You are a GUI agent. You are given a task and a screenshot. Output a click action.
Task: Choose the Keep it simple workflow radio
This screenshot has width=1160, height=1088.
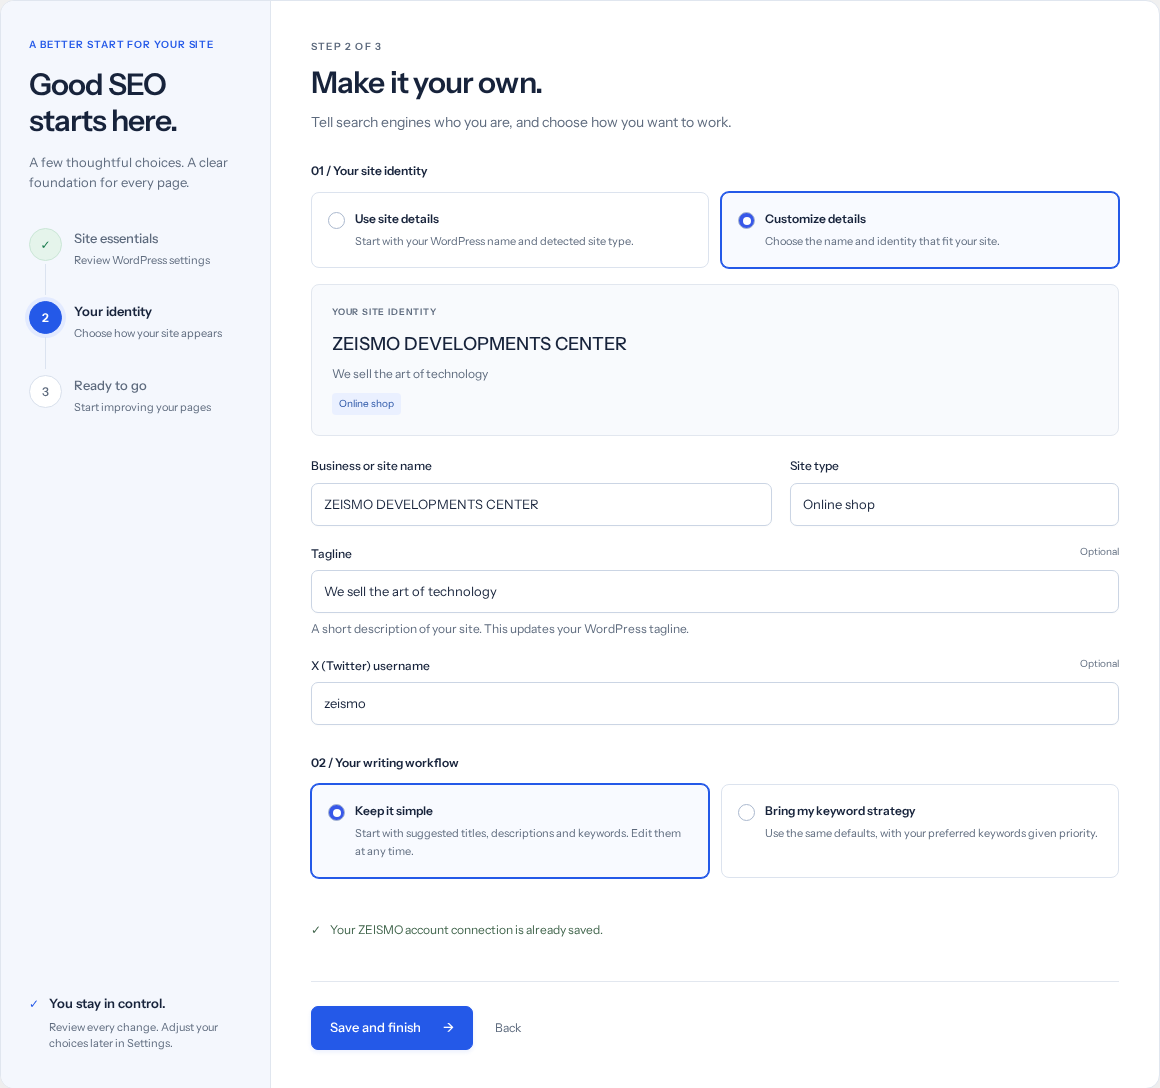point(337,812)
